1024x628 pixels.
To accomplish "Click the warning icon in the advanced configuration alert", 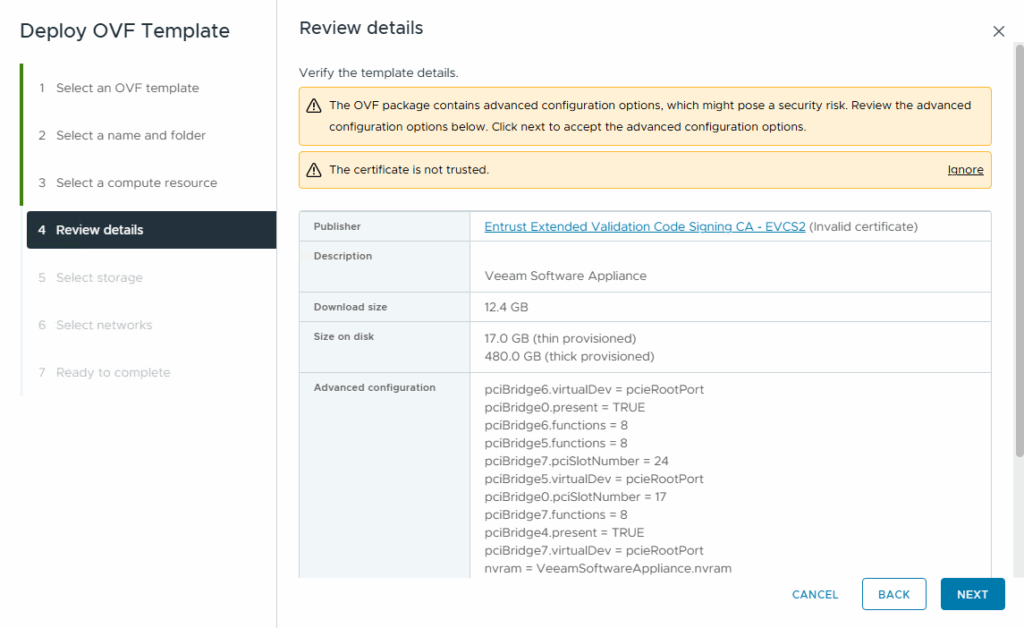I will 314,106.
